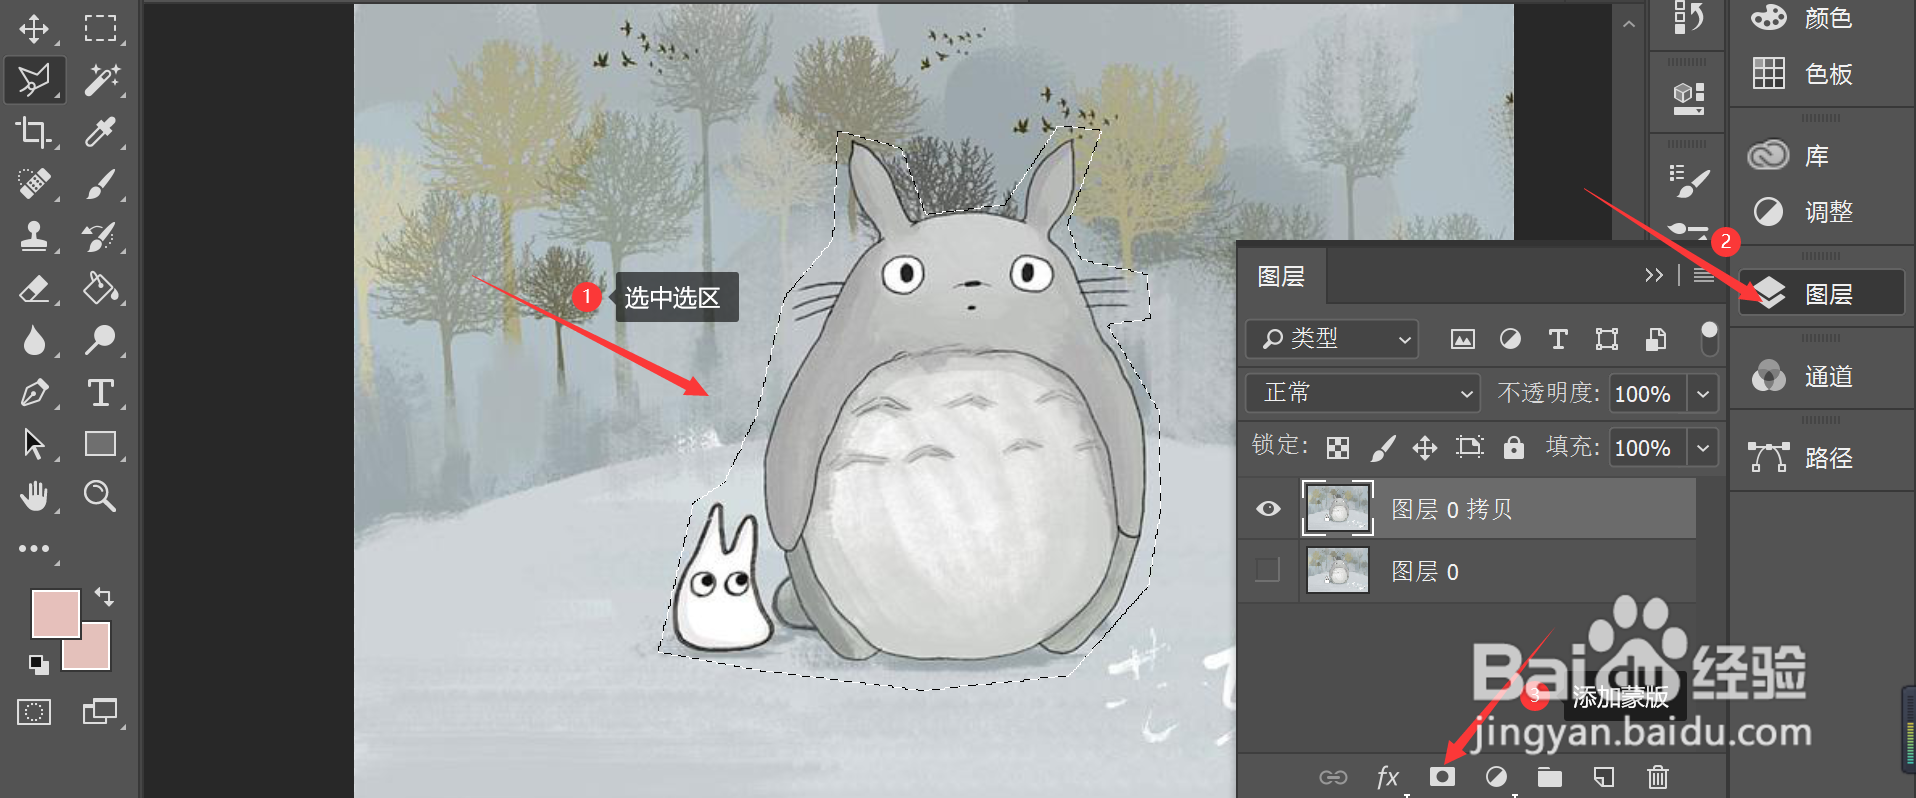Select the Move tool
The height and width of the screenshot is (798, 1916).
tap(34, 28)
